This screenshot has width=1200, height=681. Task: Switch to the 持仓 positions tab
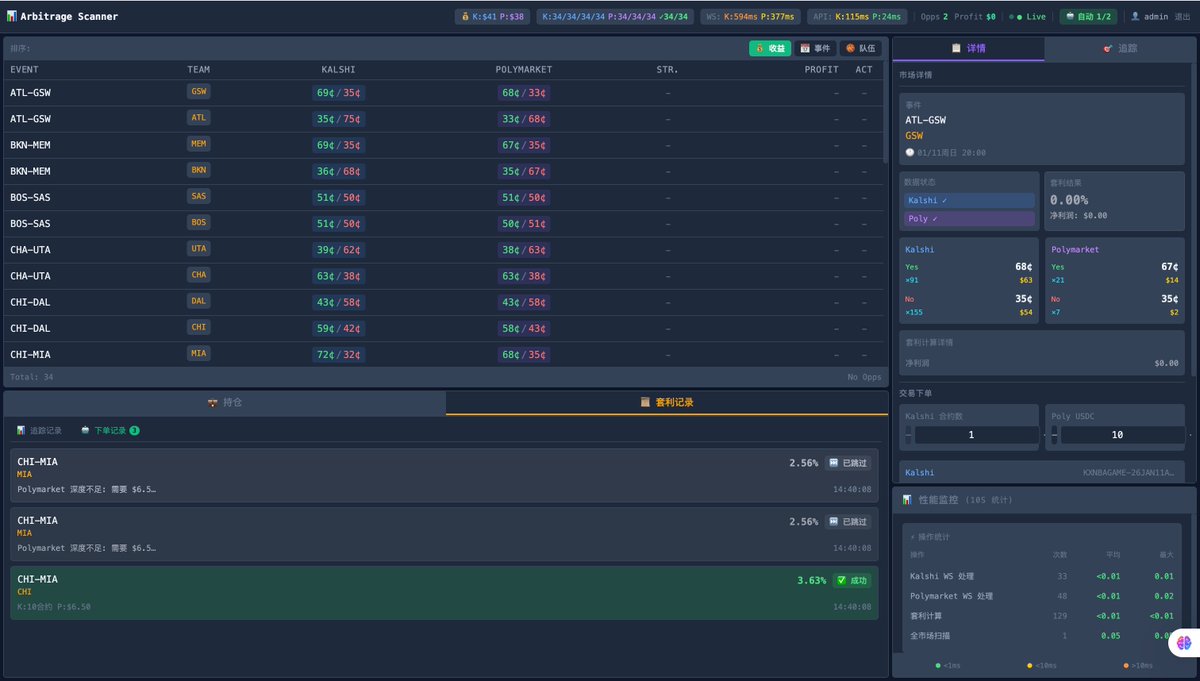225,402
